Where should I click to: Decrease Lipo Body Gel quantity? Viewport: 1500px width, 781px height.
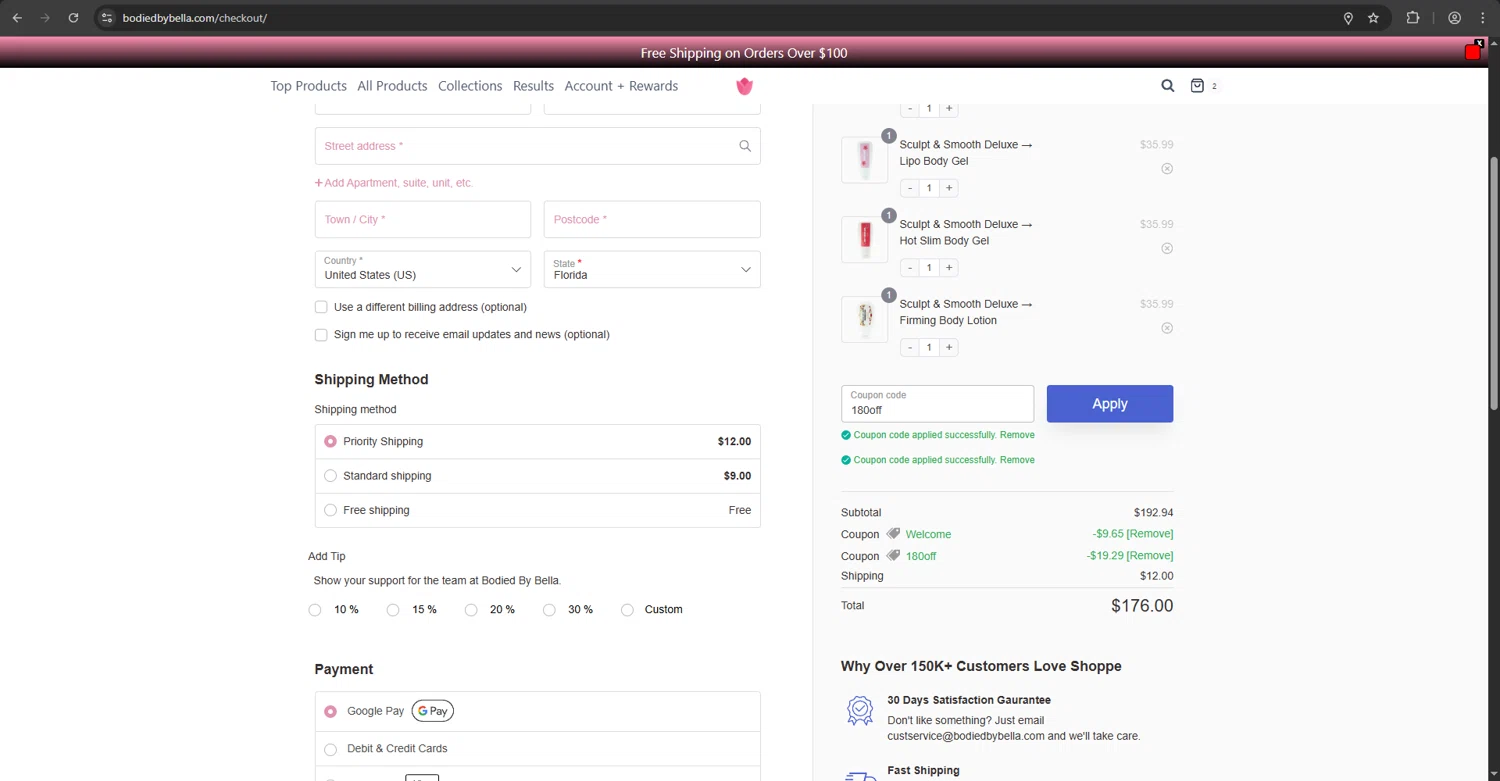[910, 188]
